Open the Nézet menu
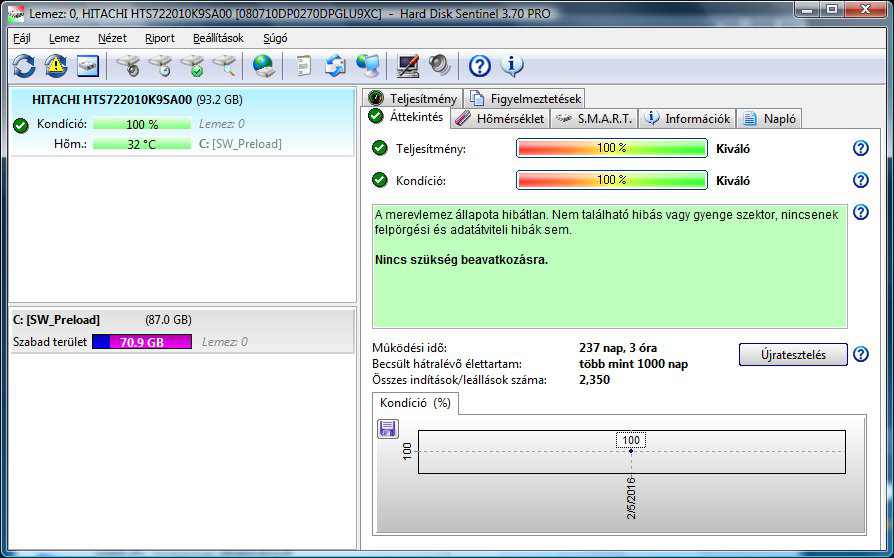Screen dimensions: 894x558 112,38
